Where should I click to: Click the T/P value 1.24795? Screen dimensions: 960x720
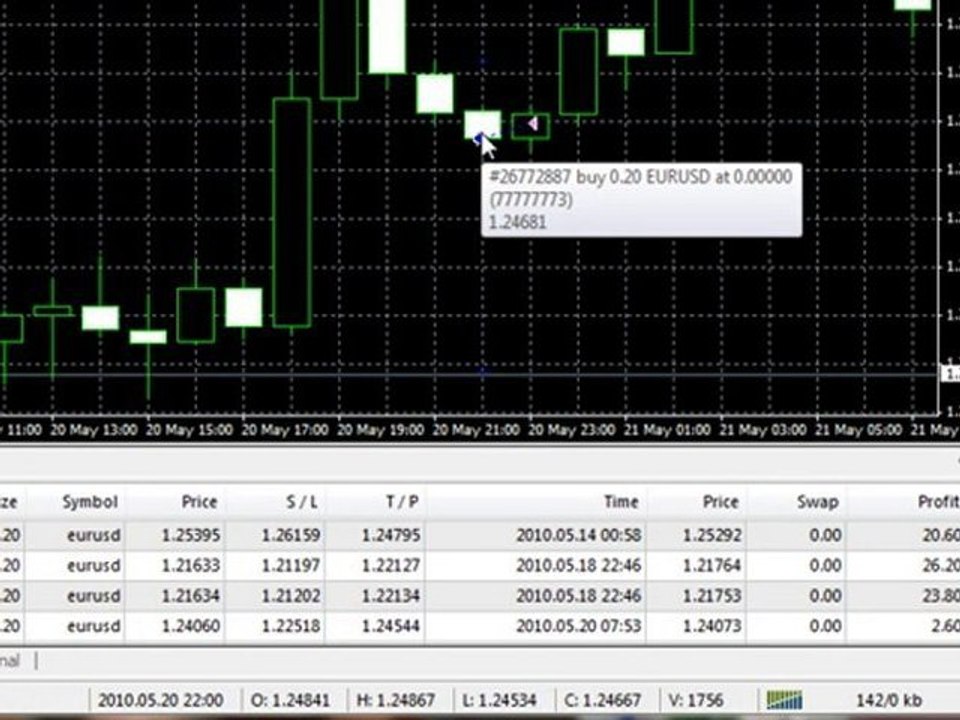391,535
